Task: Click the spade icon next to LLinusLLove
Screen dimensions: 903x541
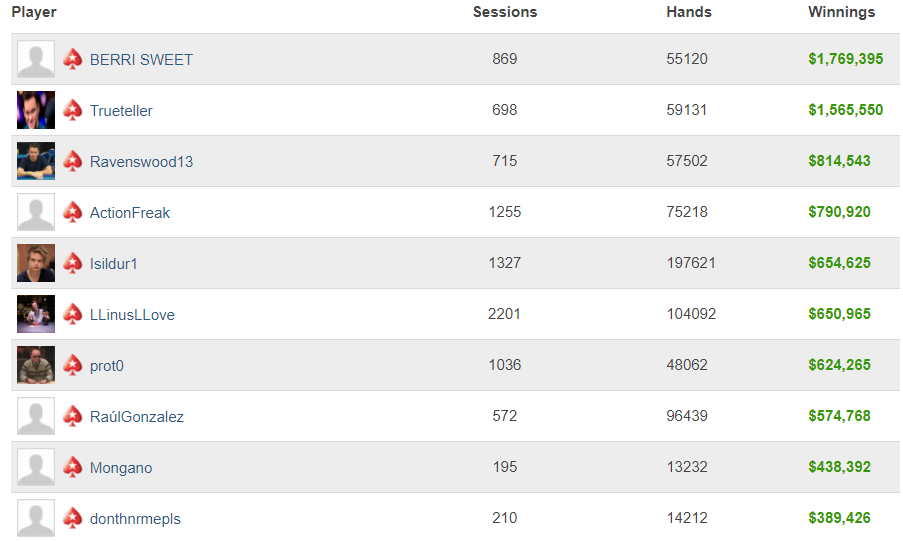Action: pyautogui.click(x=73, y=314)
